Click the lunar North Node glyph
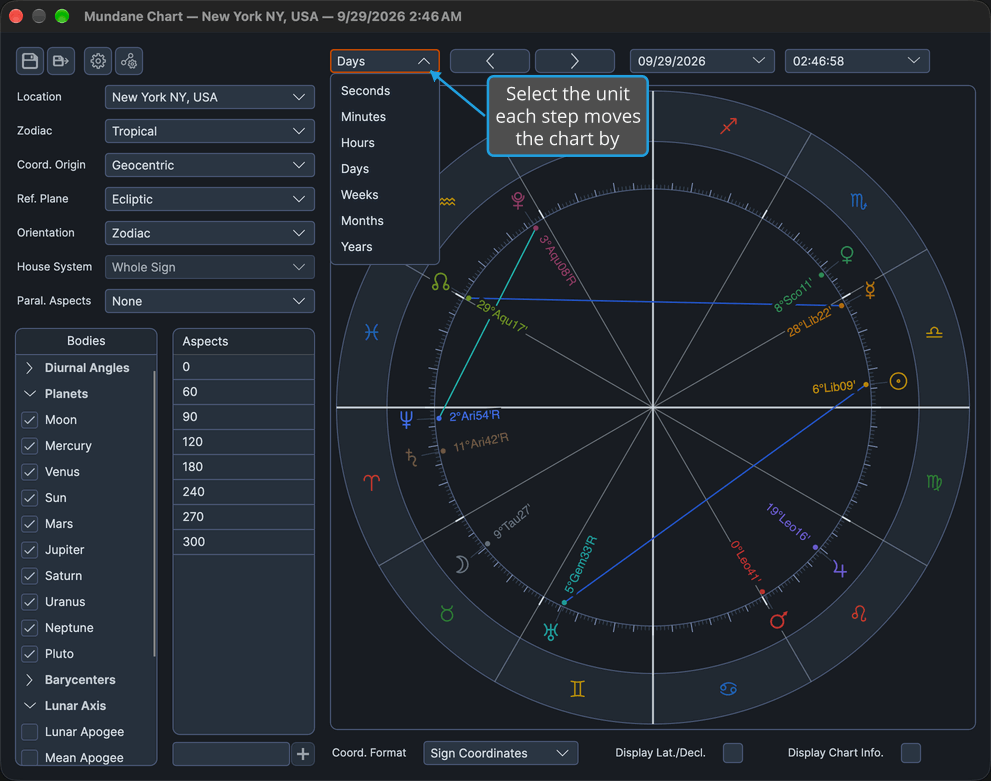This screenshot has width=991, height=781. click(441, 282)
